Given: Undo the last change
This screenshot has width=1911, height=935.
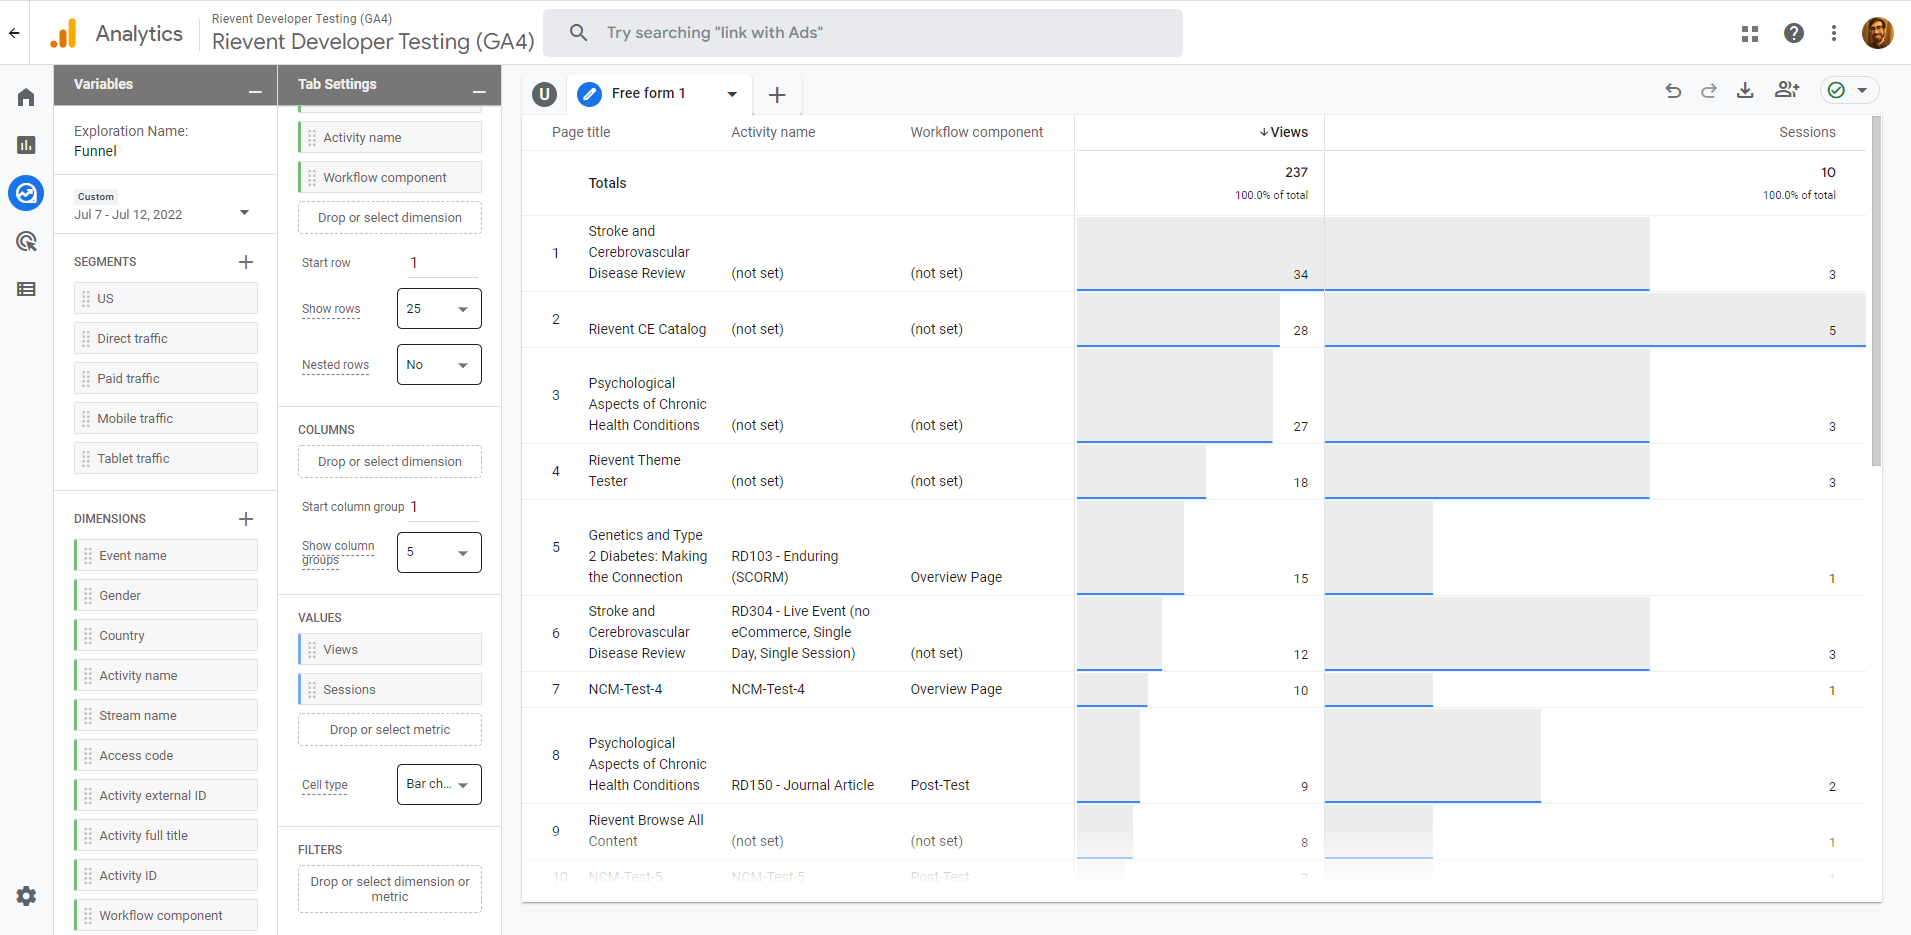Looking at the screenshot, I should pyautogui.click(x=1673, y=90).
